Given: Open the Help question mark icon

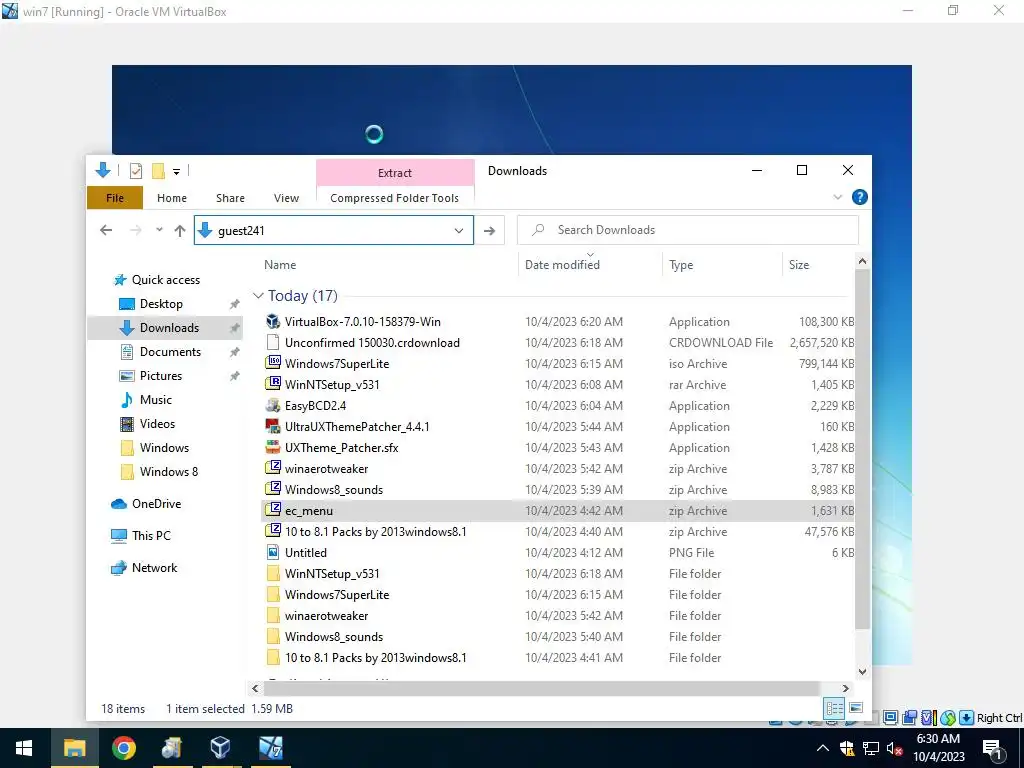Looking at the screenshot, I should (859, 197).
